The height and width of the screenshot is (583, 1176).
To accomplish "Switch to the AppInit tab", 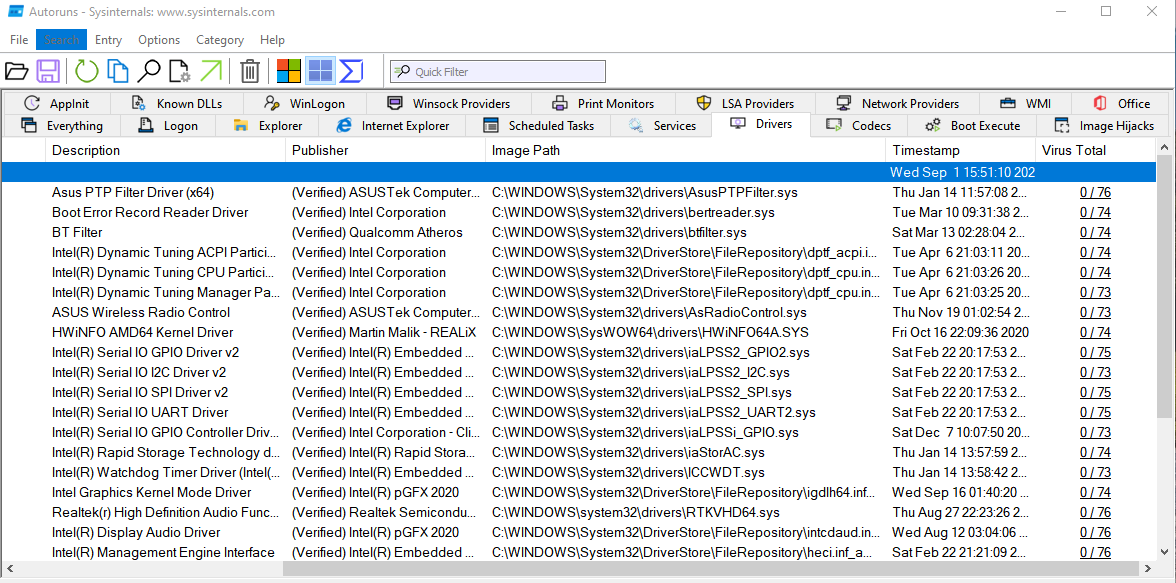I will pyautogui.click(x=56, y=104).
